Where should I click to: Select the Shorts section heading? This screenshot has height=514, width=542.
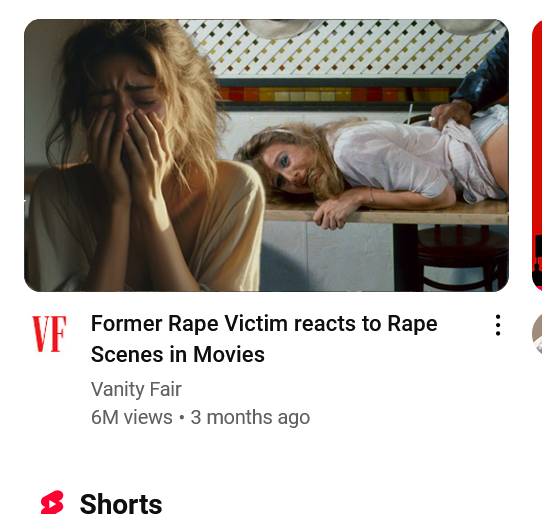[121, 503]
